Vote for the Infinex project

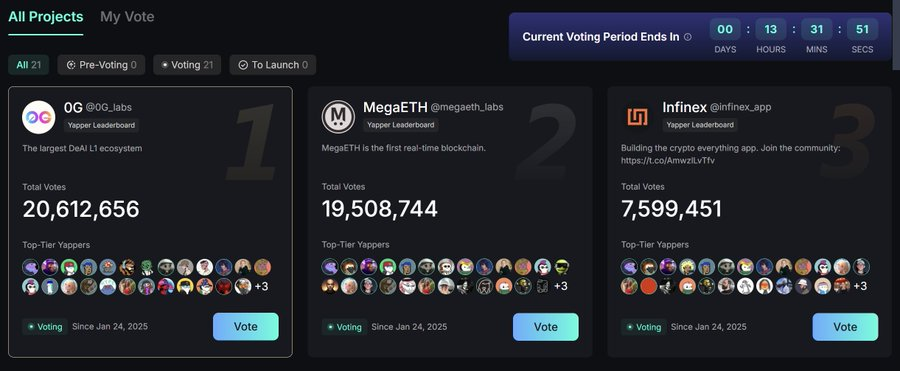845,327
